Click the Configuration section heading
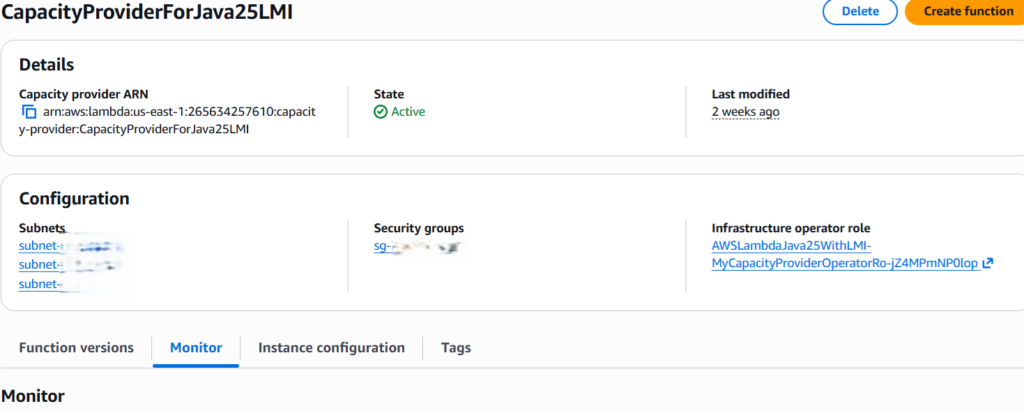 point(74,199)
